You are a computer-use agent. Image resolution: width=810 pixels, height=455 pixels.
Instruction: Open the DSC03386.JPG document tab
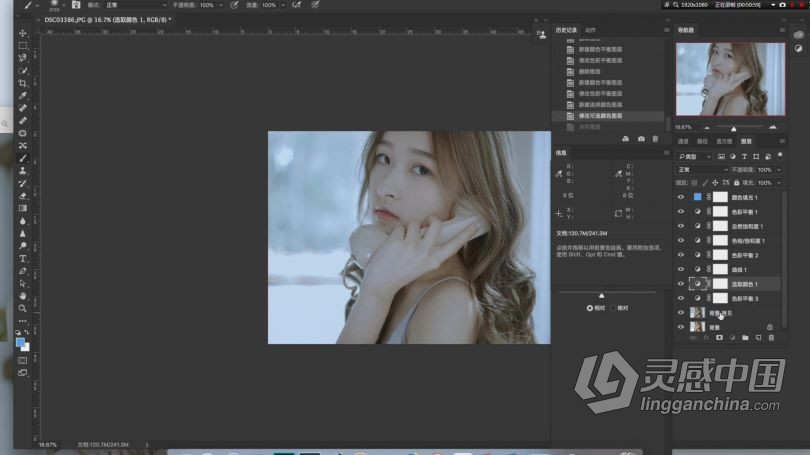click(108, 19)
